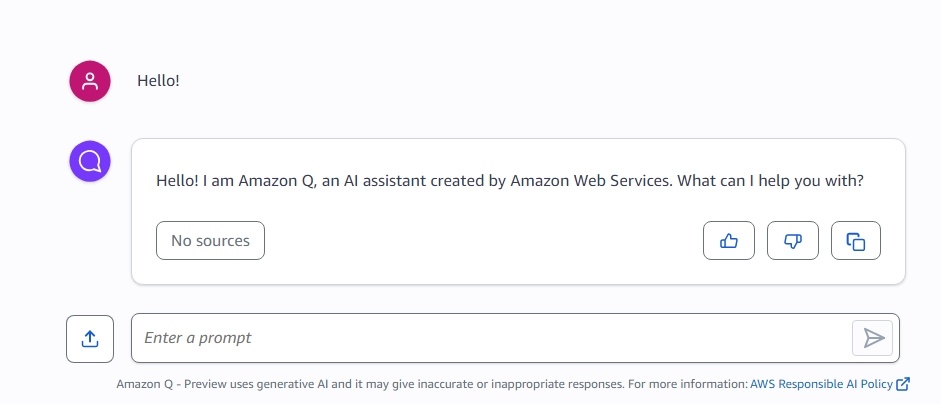Image resolution: width=941 pixels, height=404 pixels.
Task: Click the pink user avatar icon
Action: point(90,81)
